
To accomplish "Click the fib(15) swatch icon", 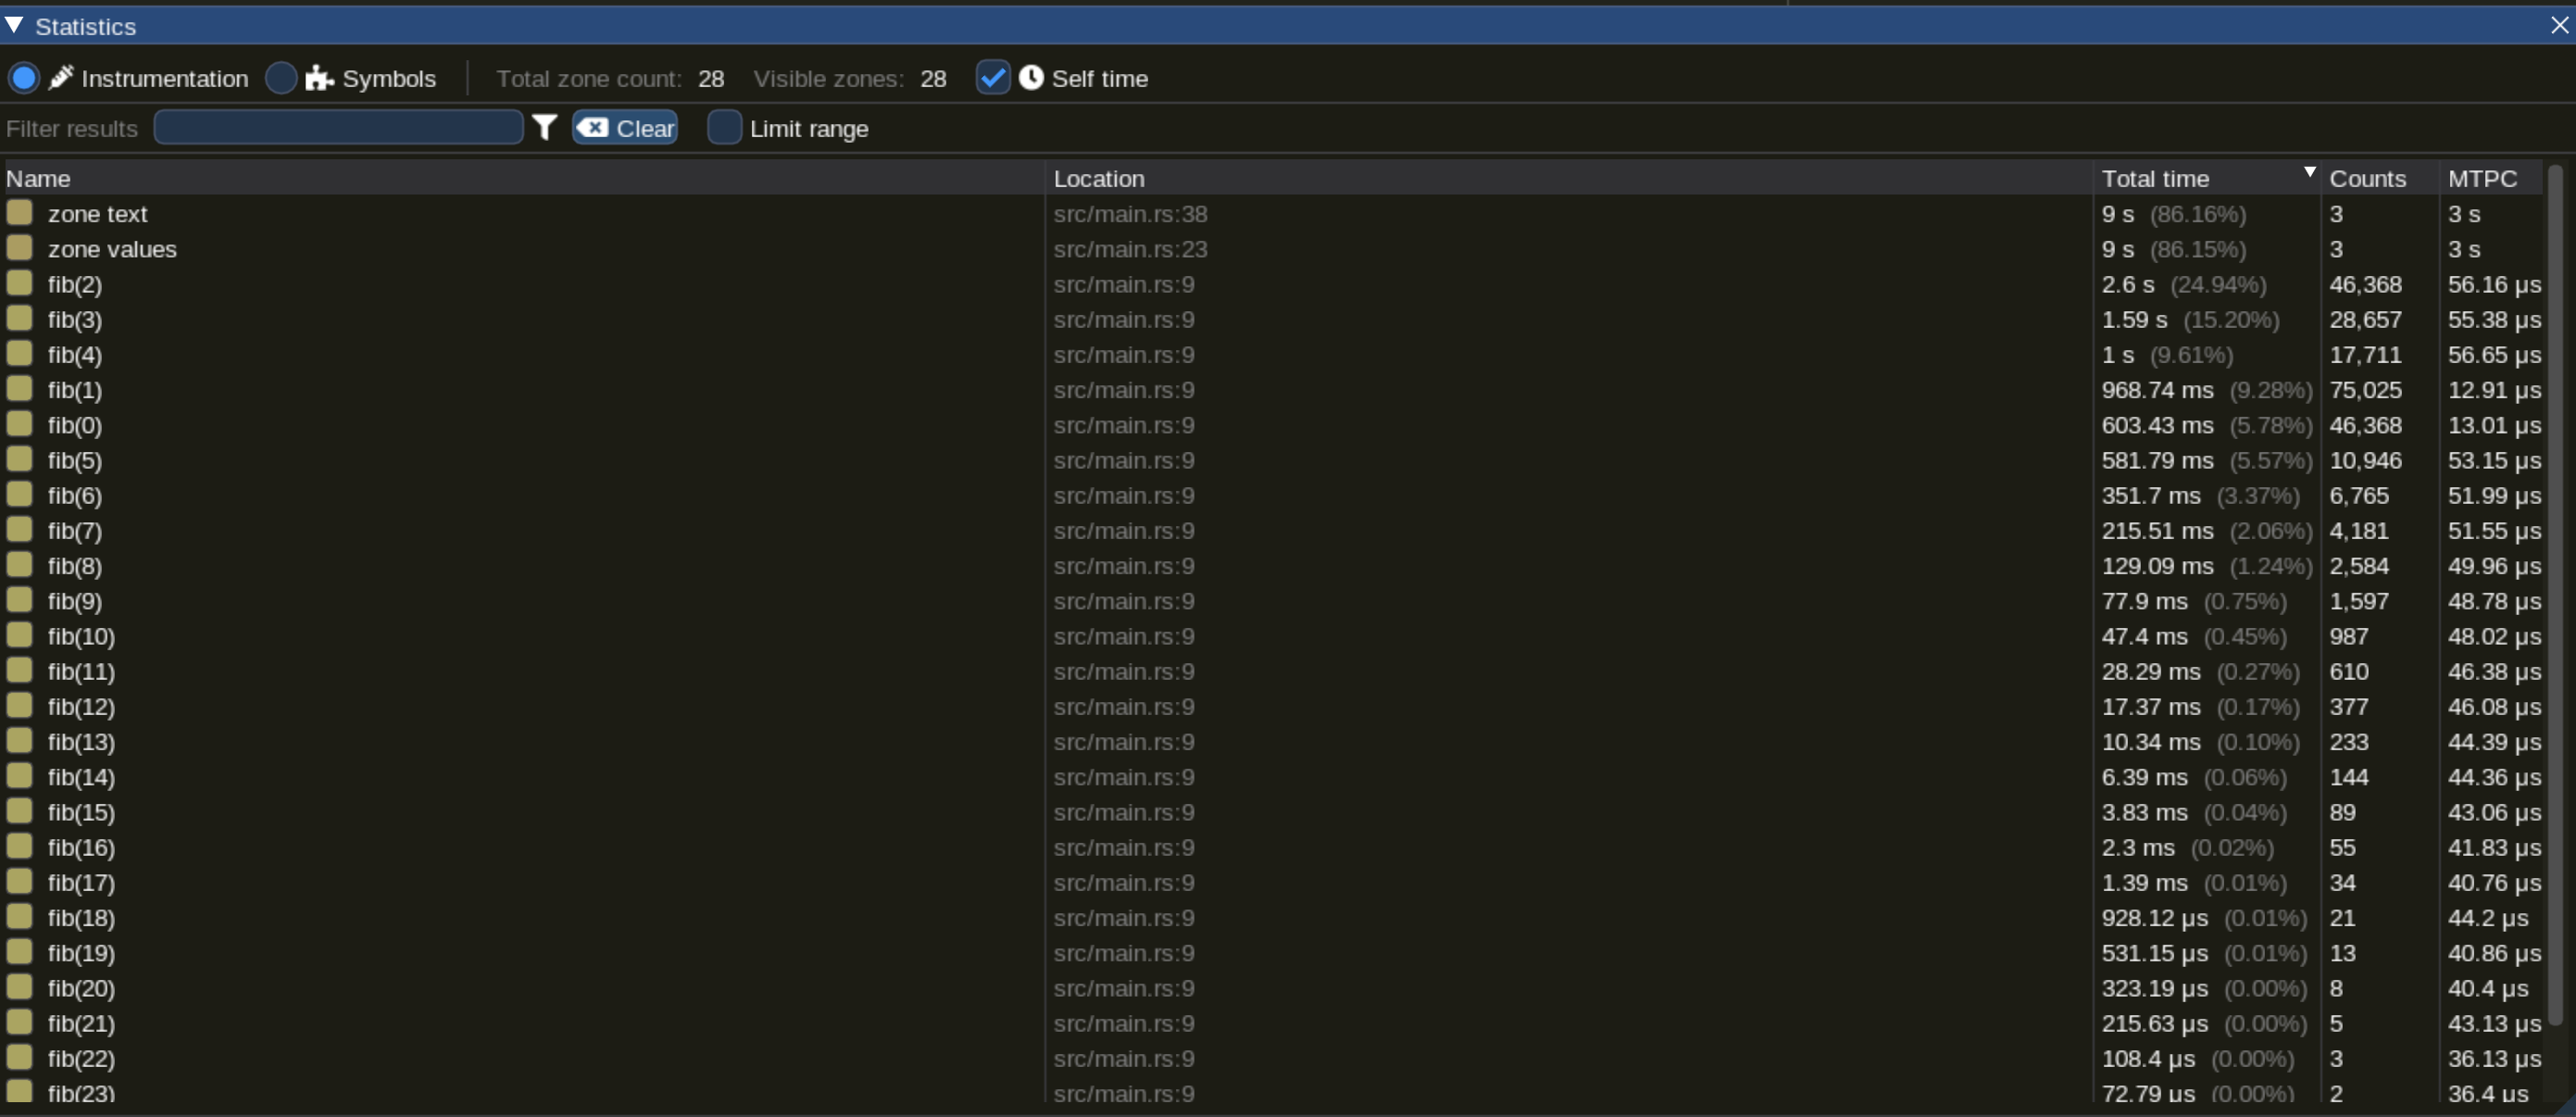I will point(19,811).
